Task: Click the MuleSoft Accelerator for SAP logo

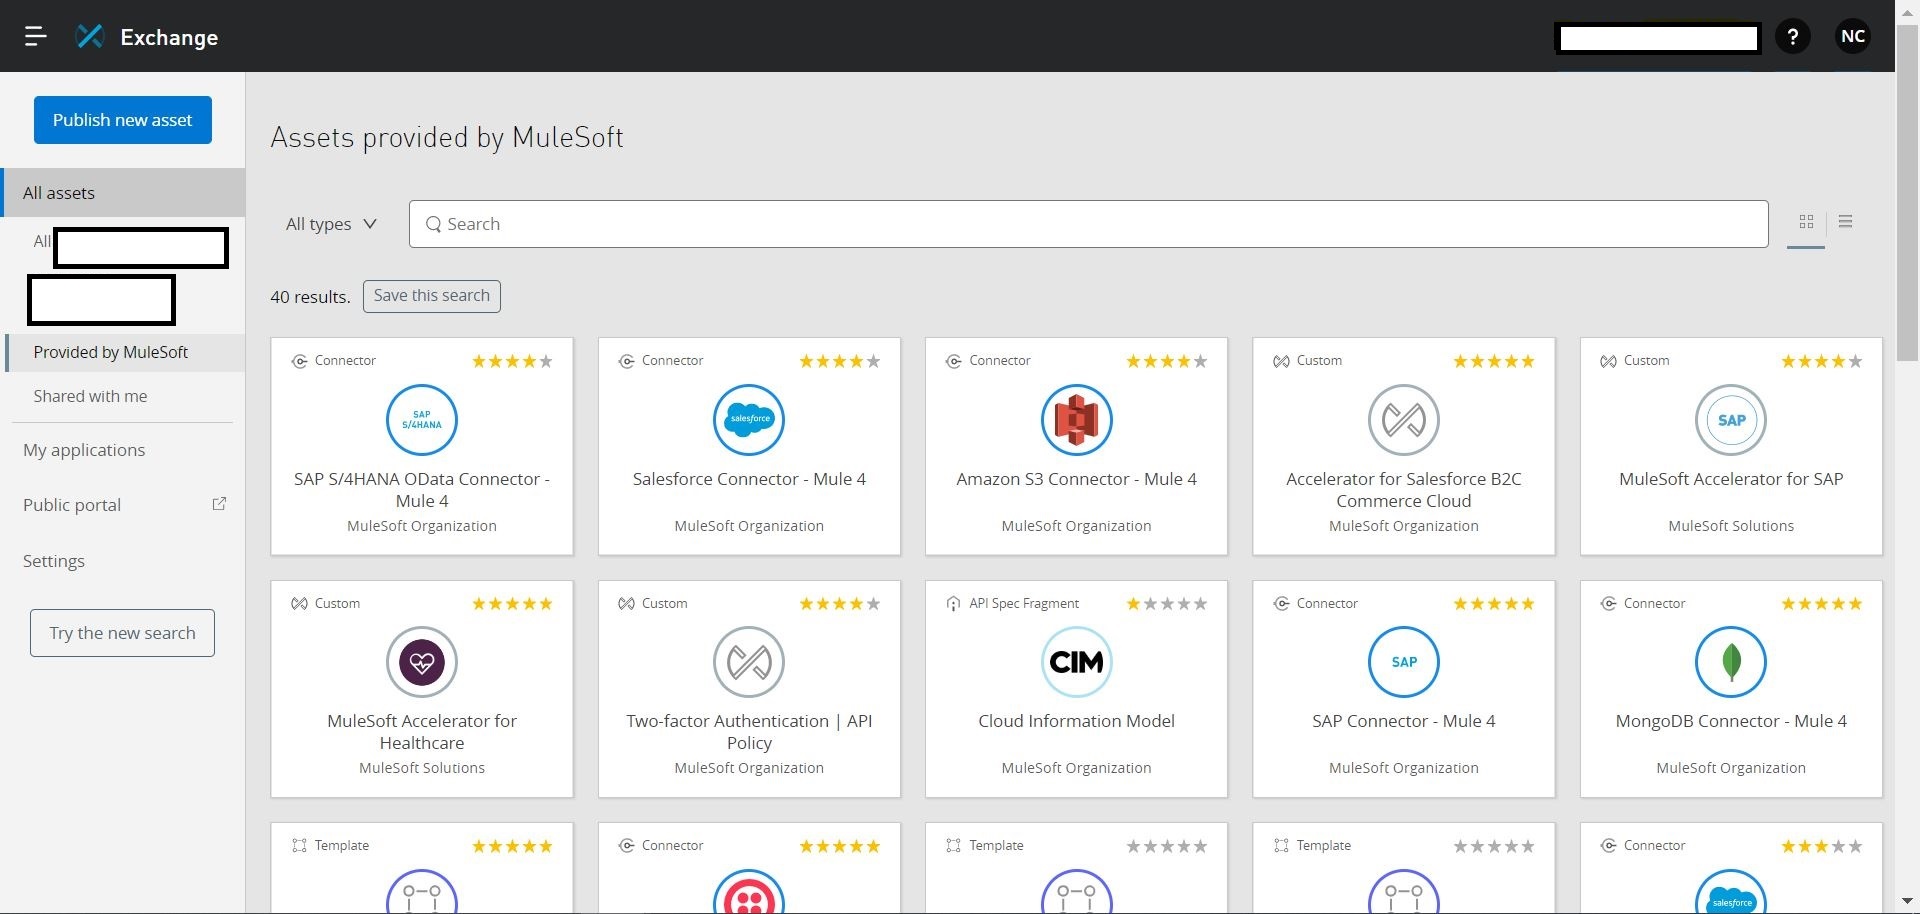Action: (x=1731, y=420)
